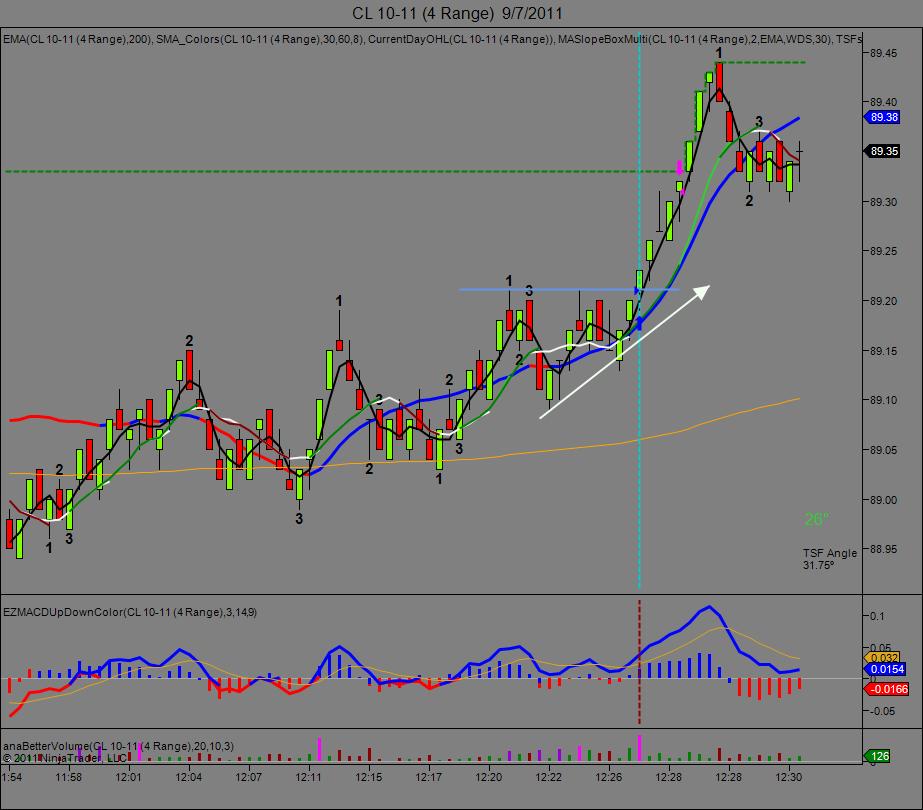Click the EZMACDUpDownColor indicator label
This screenshot has height=810, width=923.
pos(130,612)
